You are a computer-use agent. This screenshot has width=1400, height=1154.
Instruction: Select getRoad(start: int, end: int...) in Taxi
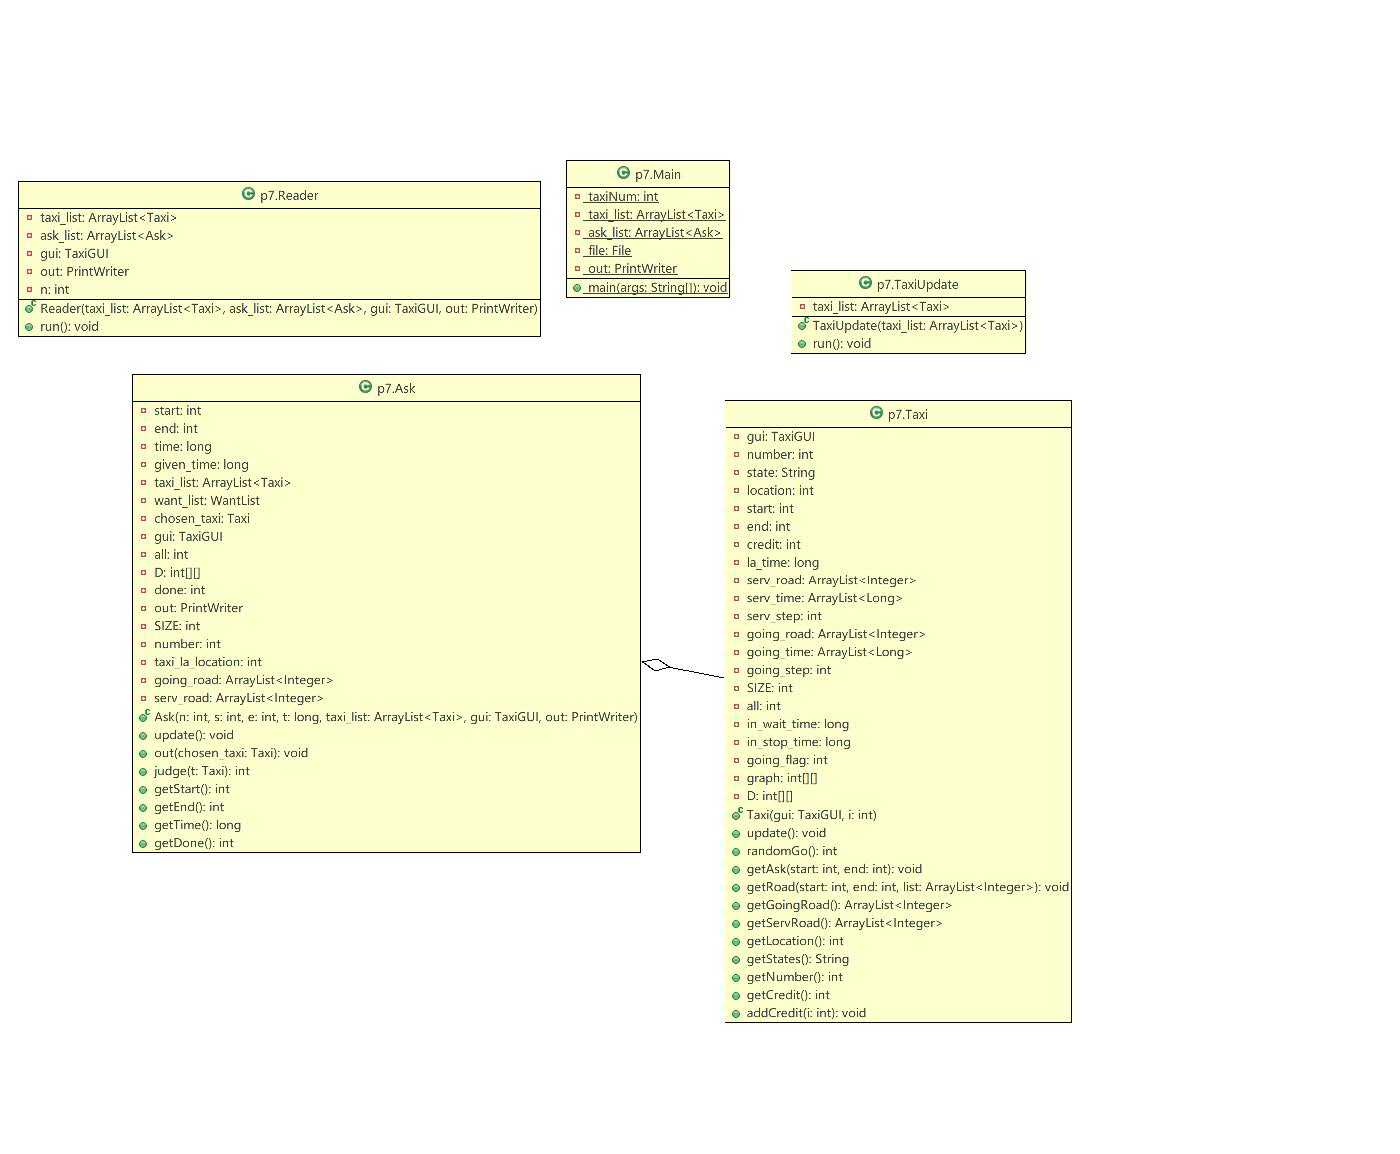pos(908,888)
